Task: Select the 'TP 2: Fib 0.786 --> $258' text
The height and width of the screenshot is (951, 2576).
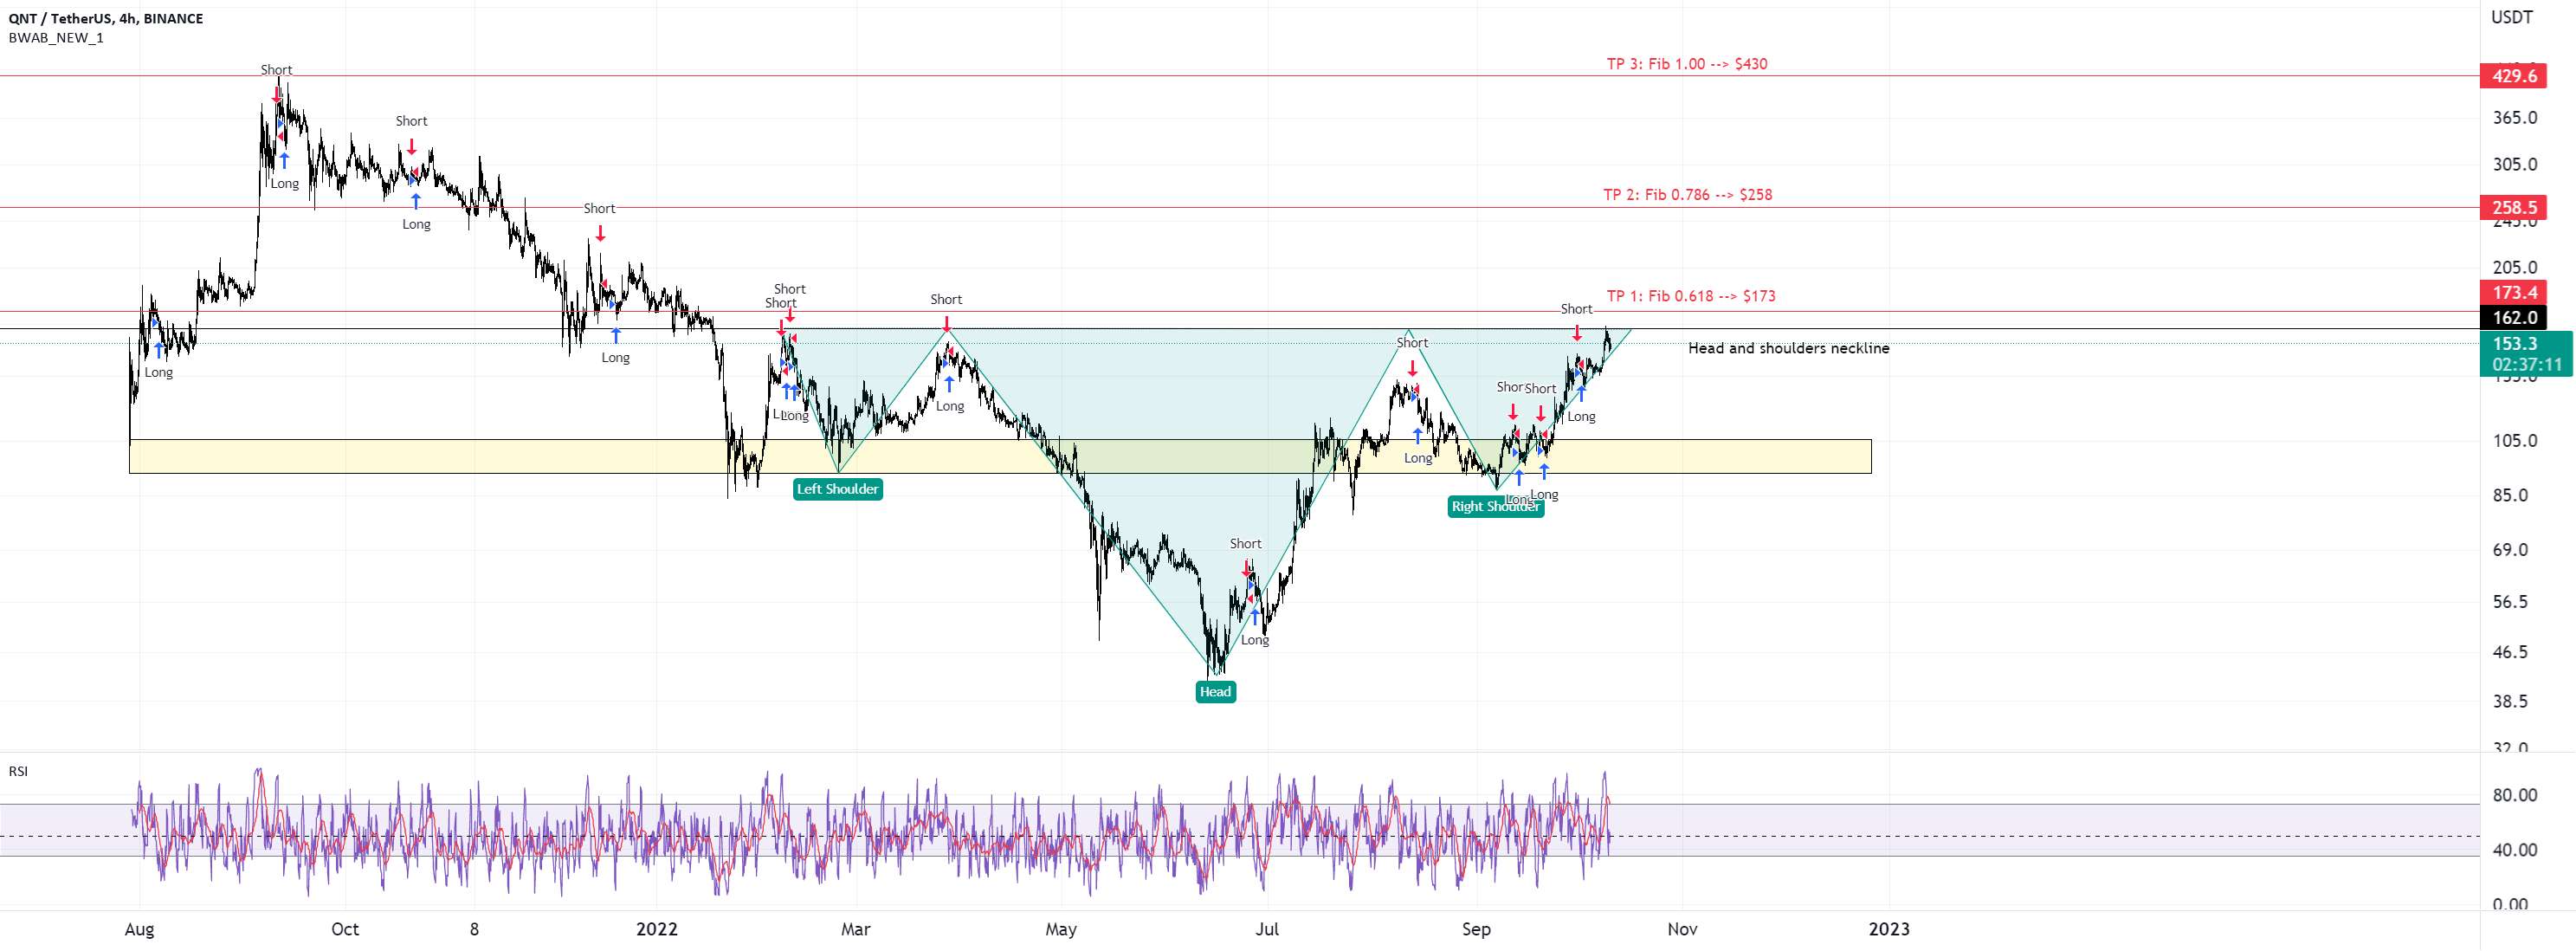Action: pyautogui.click(x=1688, y=195)
